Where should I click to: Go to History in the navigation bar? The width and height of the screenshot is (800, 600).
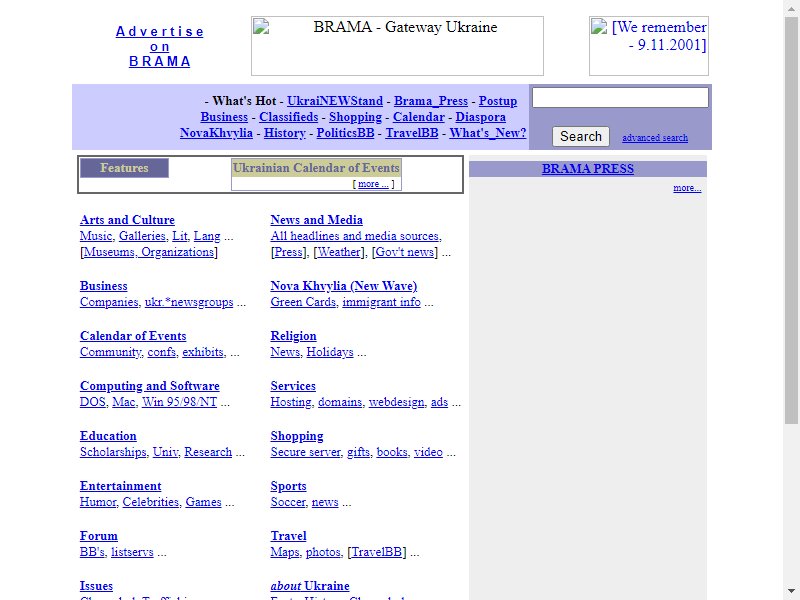coord(285,133)
